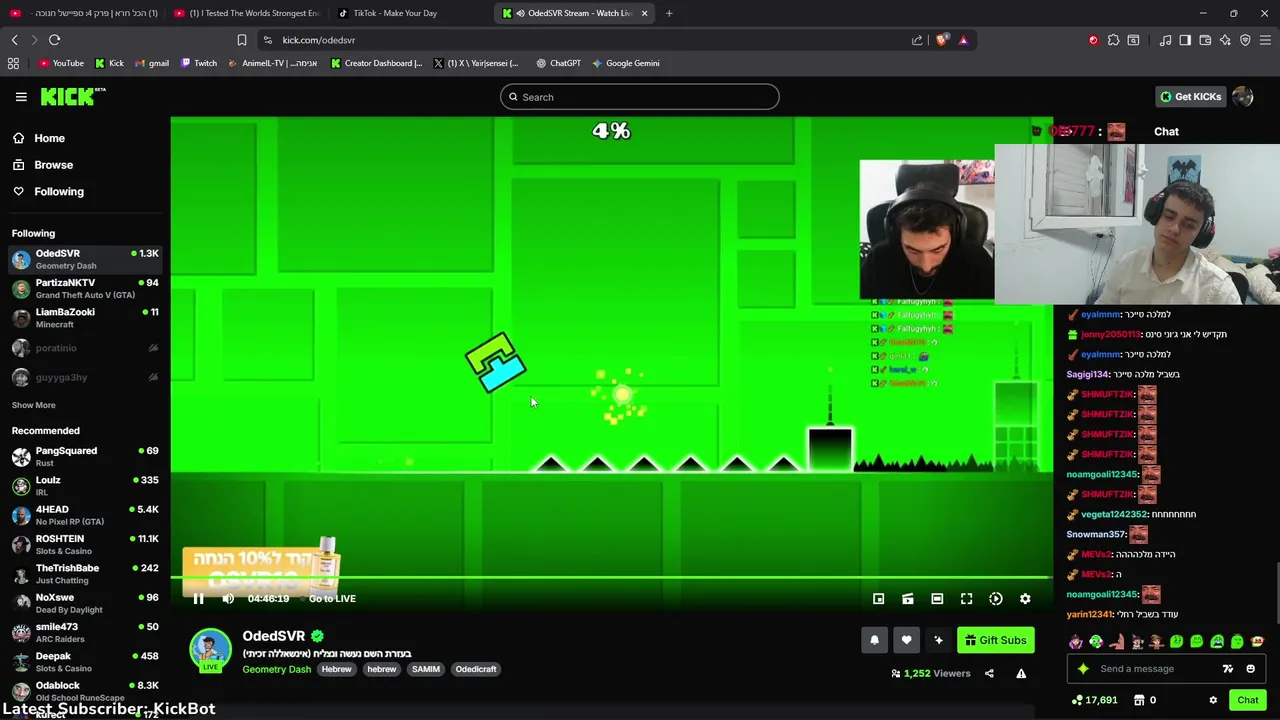The width and height of the screenshot is (1280, 720).
Task: Open TheTrishBabe recommended channel
Action: coord(85,574)
